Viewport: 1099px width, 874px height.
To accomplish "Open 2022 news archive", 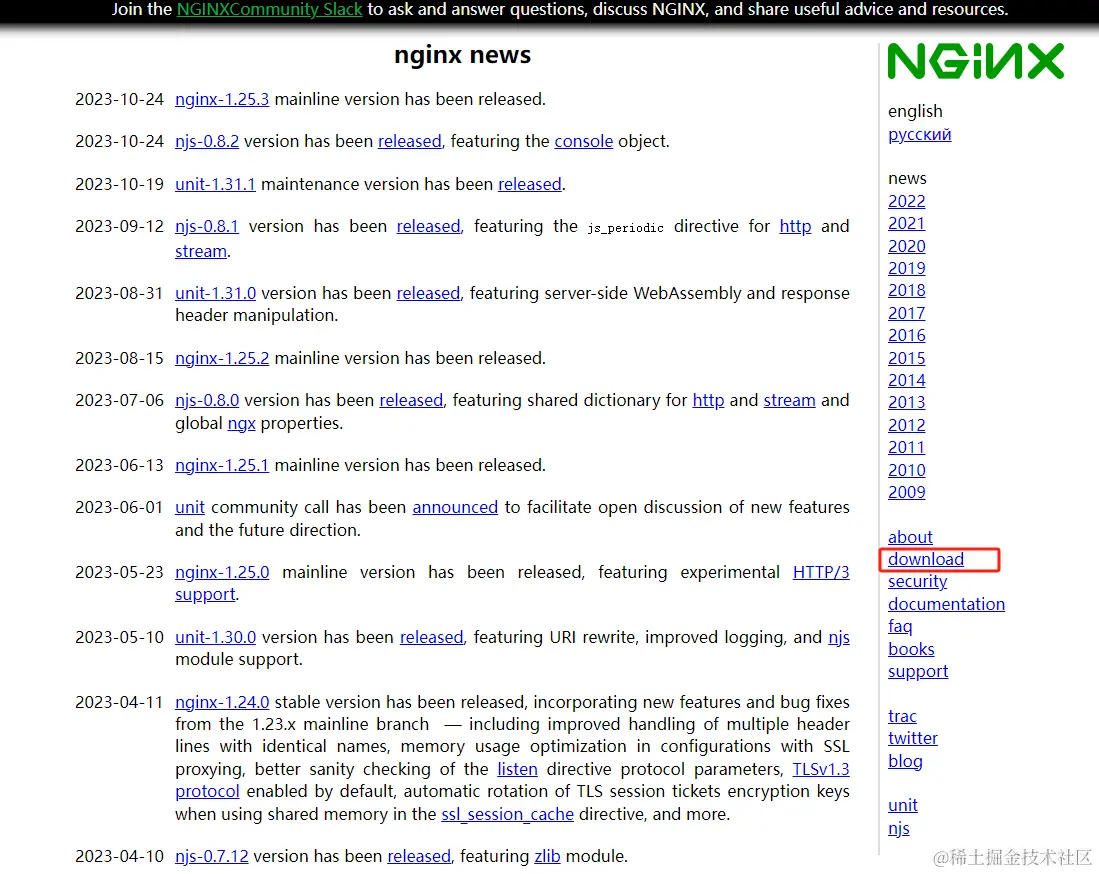I will coord(907,202).
